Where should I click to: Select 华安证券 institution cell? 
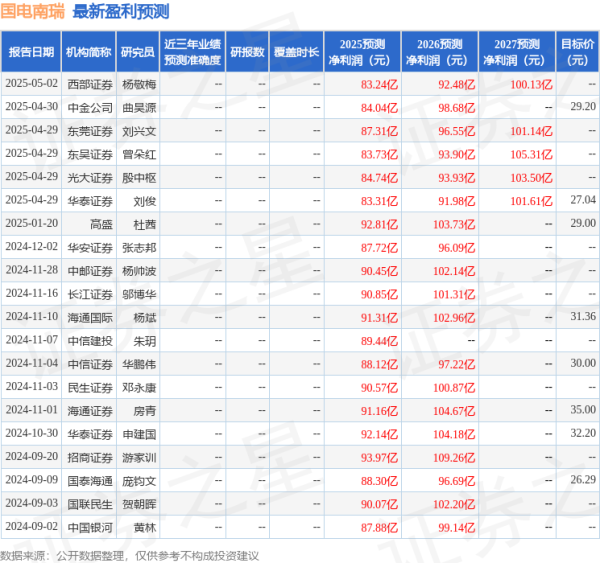[x=90, y=248]
